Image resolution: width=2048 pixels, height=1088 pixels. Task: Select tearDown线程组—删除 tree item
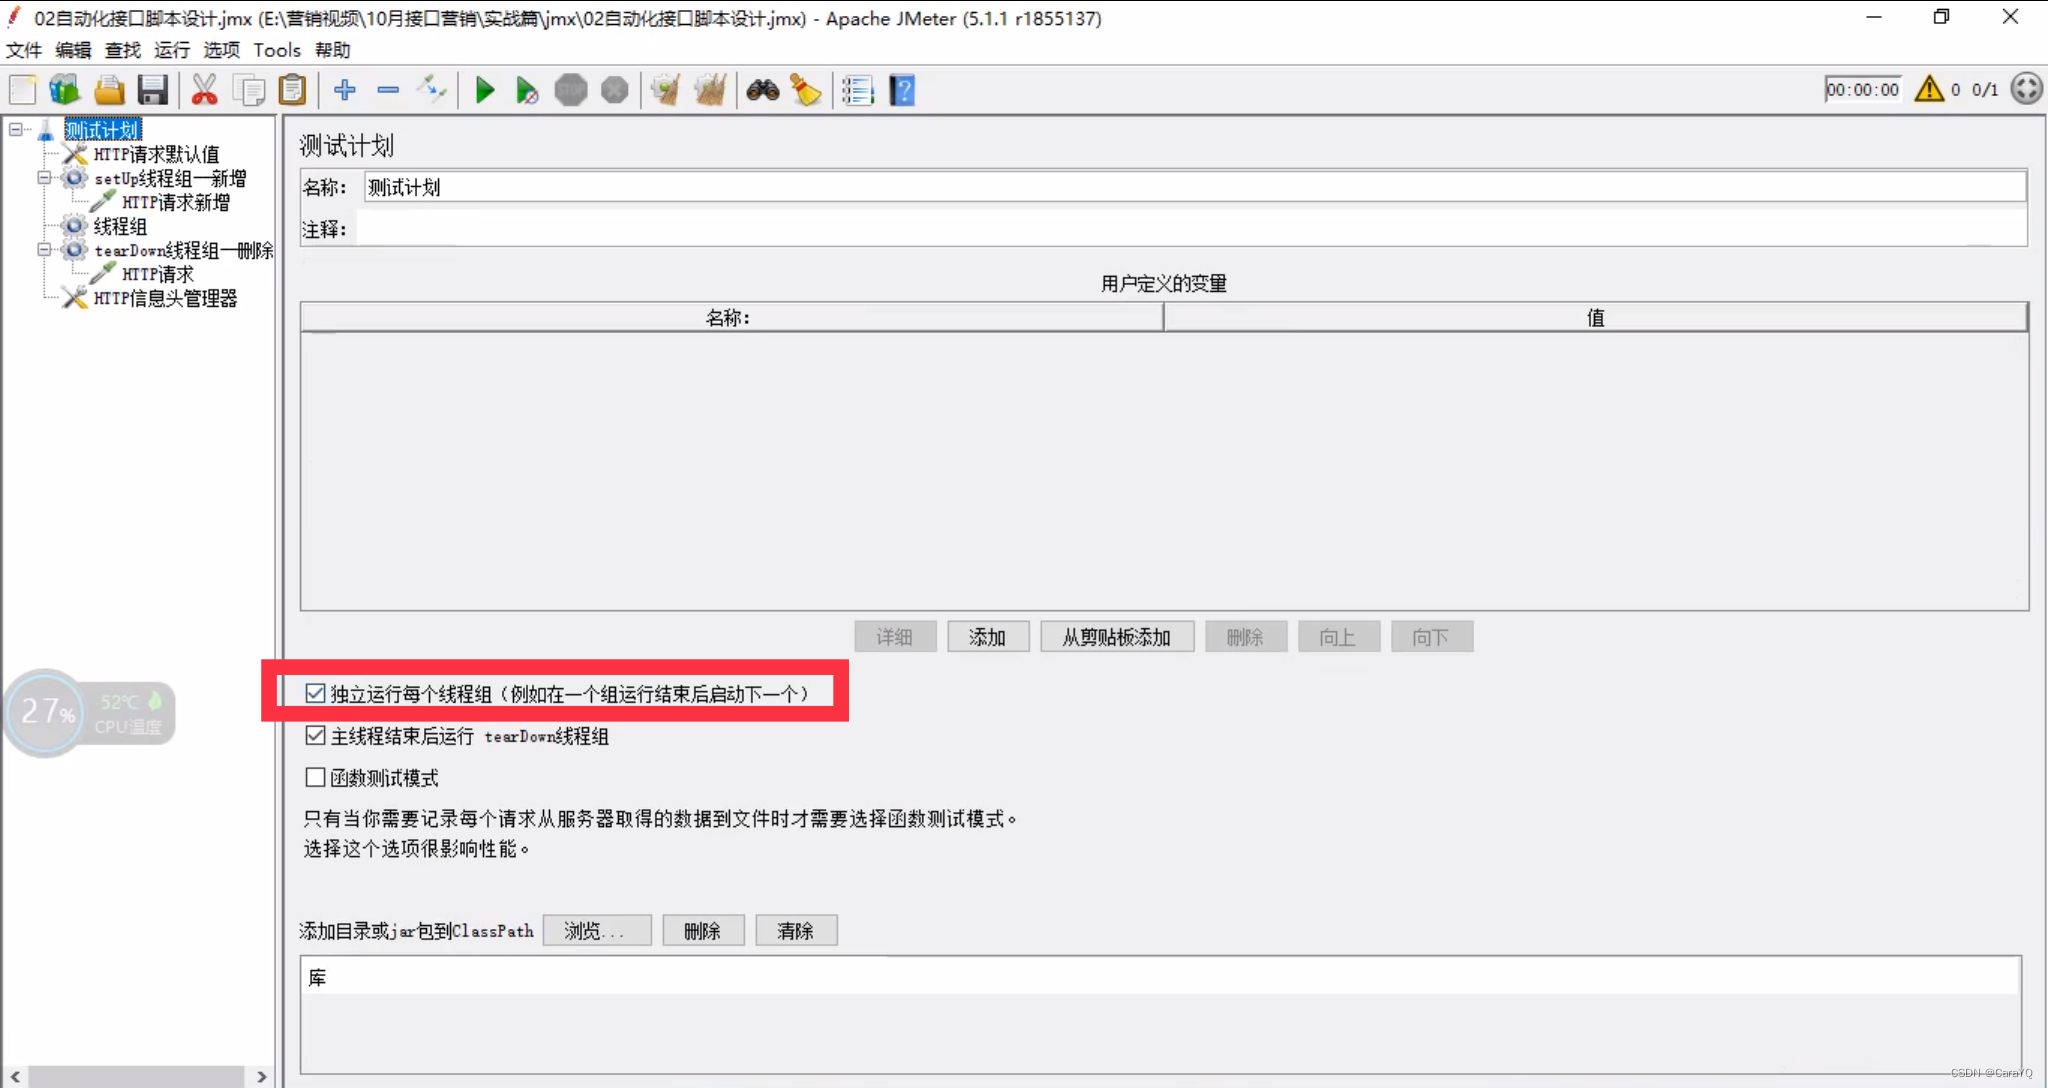coord(184,250)
